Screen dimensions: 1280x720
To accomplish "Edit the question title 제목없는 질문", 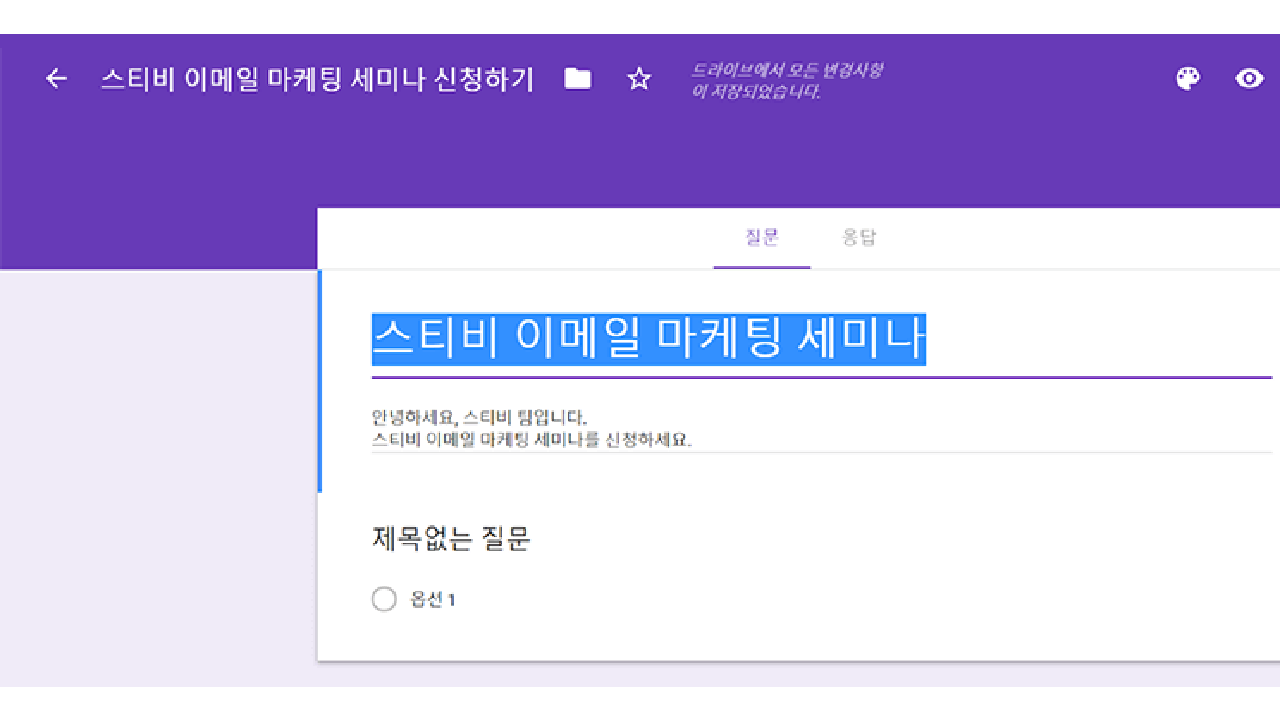I will coord(450,540).
